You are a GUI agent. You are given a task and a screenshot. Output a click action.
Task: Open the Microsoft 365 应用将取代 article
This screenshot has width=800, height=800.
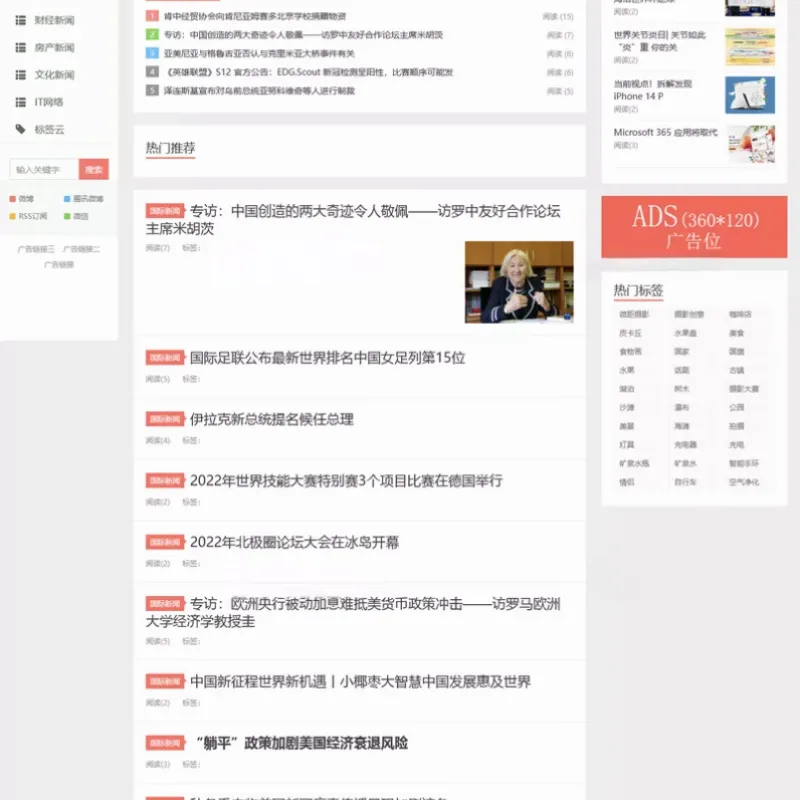coord(665,133)
